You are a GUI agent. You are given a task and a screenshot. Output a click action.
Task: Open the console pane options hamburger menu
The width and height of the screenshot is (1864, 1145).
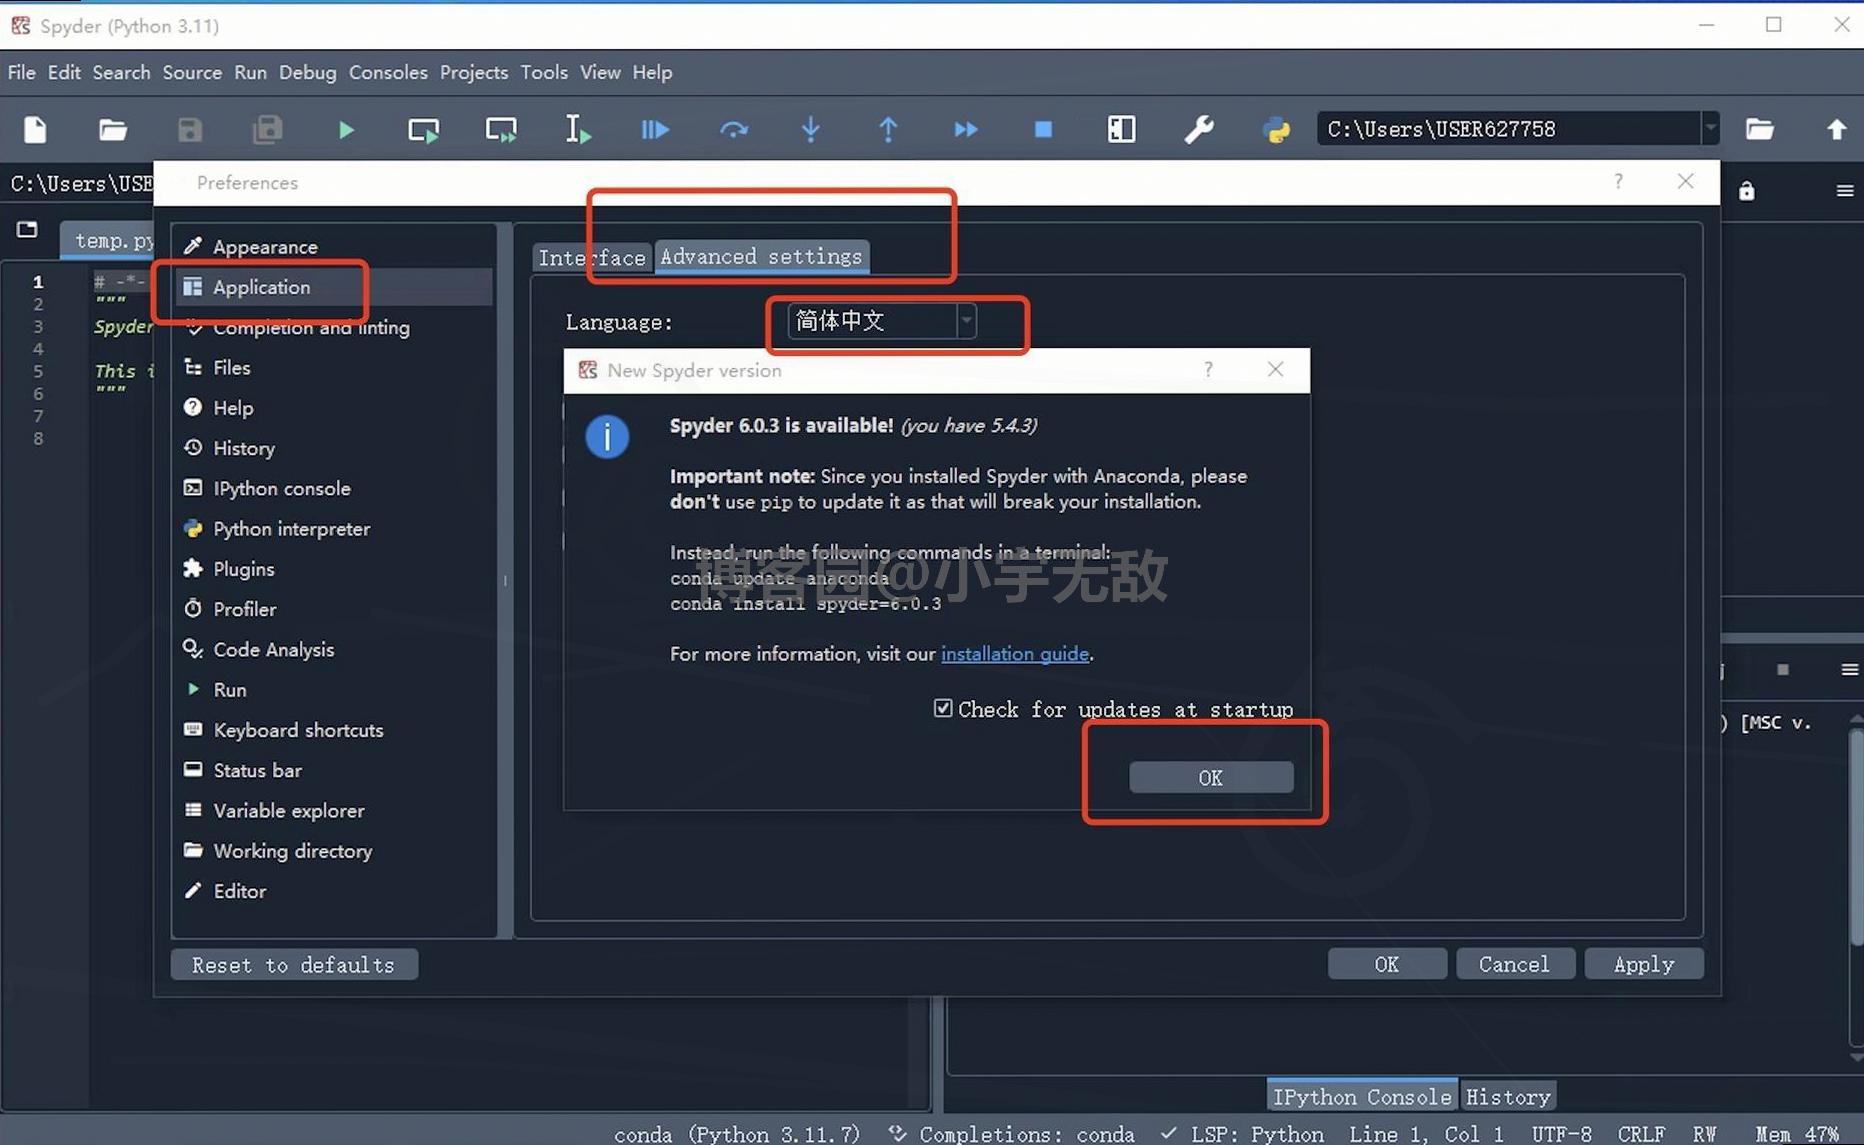tap(1849, 670)
